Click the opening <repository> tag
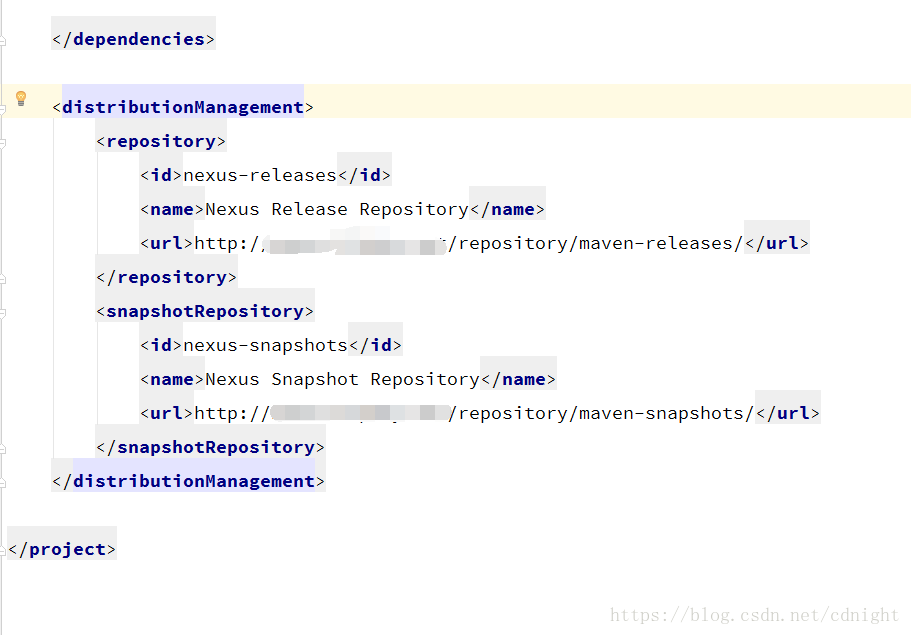Screen dimensions: 911x635 point(161,141)
